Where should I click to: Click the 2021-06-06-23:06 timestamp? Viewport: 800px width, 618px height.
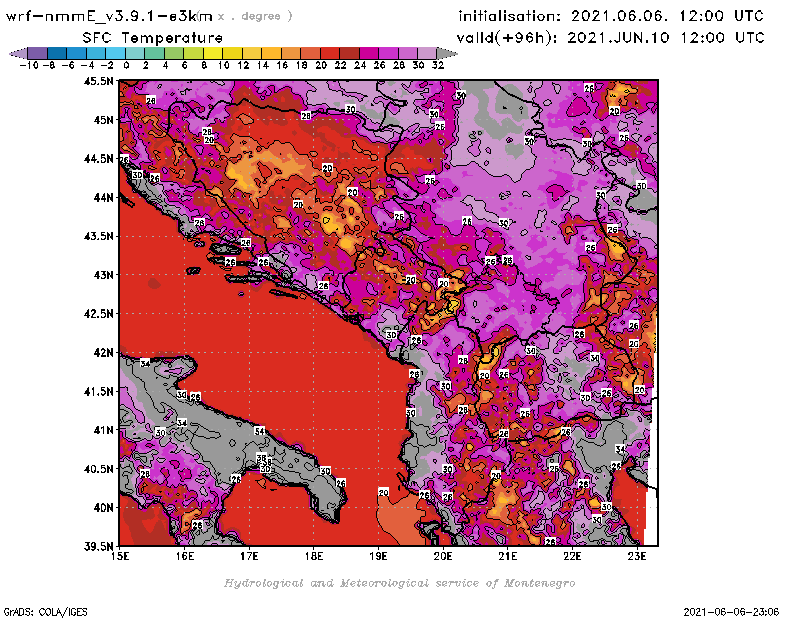733,610
